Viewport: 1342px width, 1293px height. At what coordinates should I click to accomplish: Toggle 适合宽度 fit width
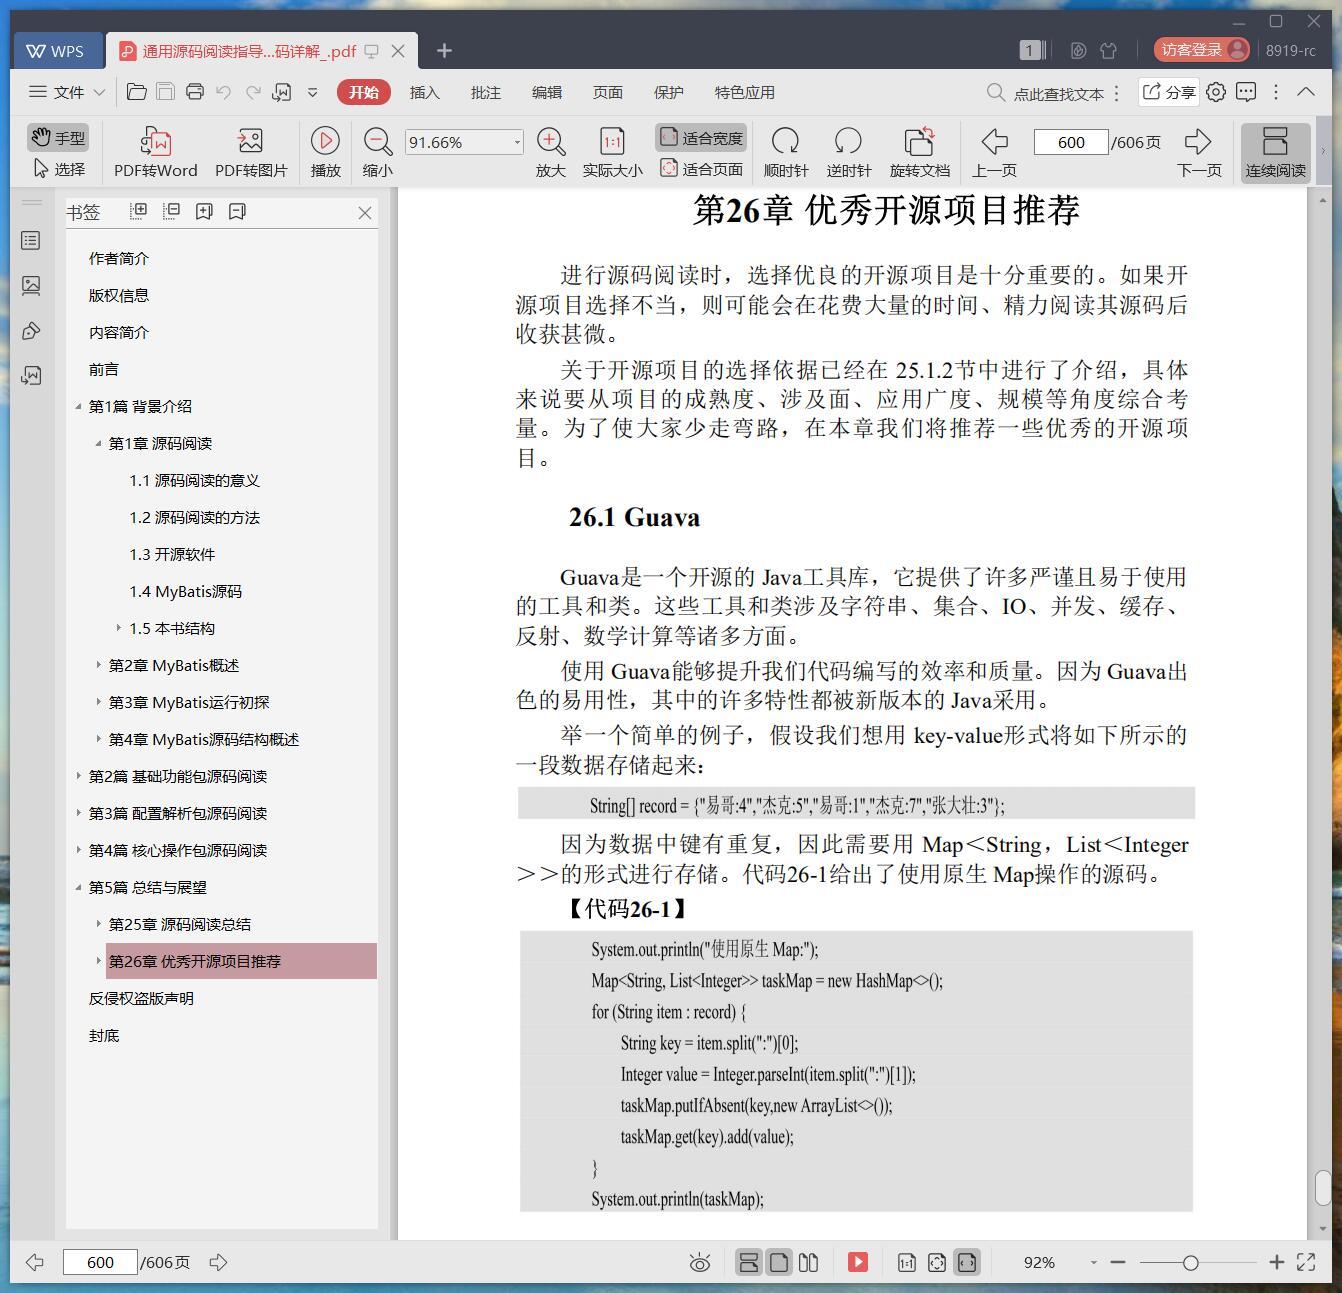tap(701, 138)
